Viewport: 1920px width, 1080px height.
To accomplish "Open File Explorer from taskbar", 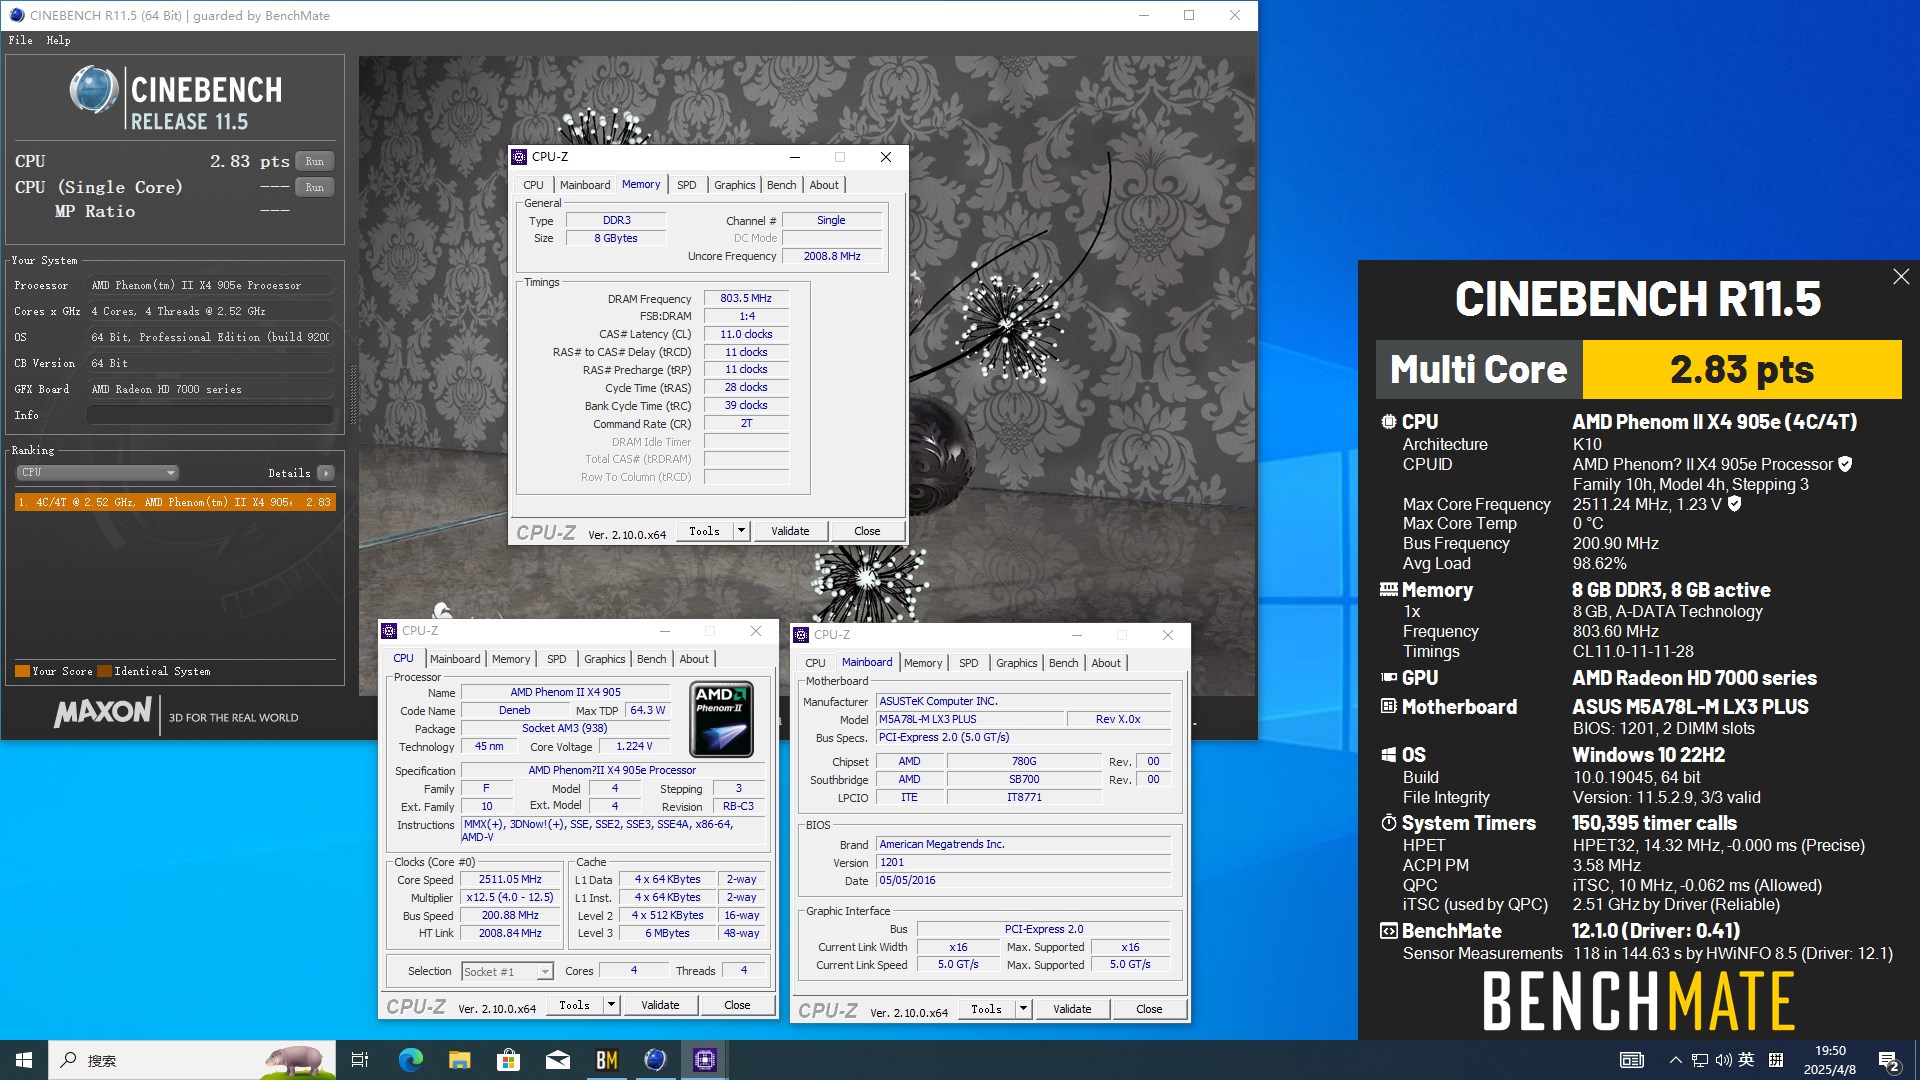I will (x=459, y=1060).
